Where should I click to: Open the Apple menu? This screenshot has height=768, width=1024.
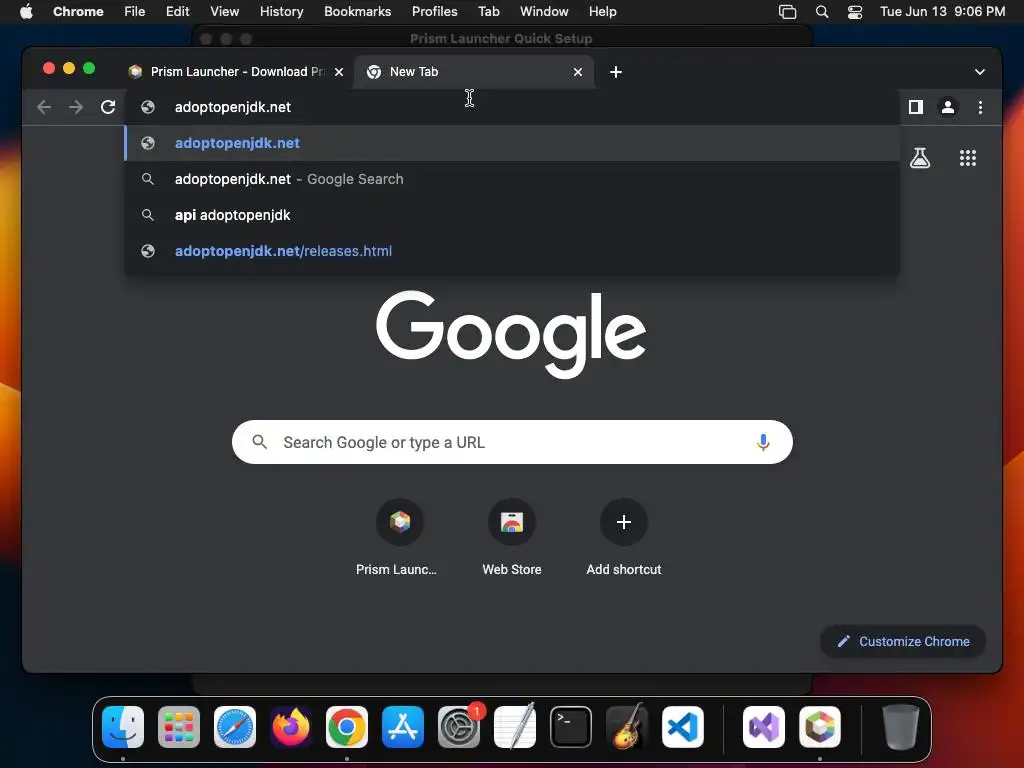point(26,12)
